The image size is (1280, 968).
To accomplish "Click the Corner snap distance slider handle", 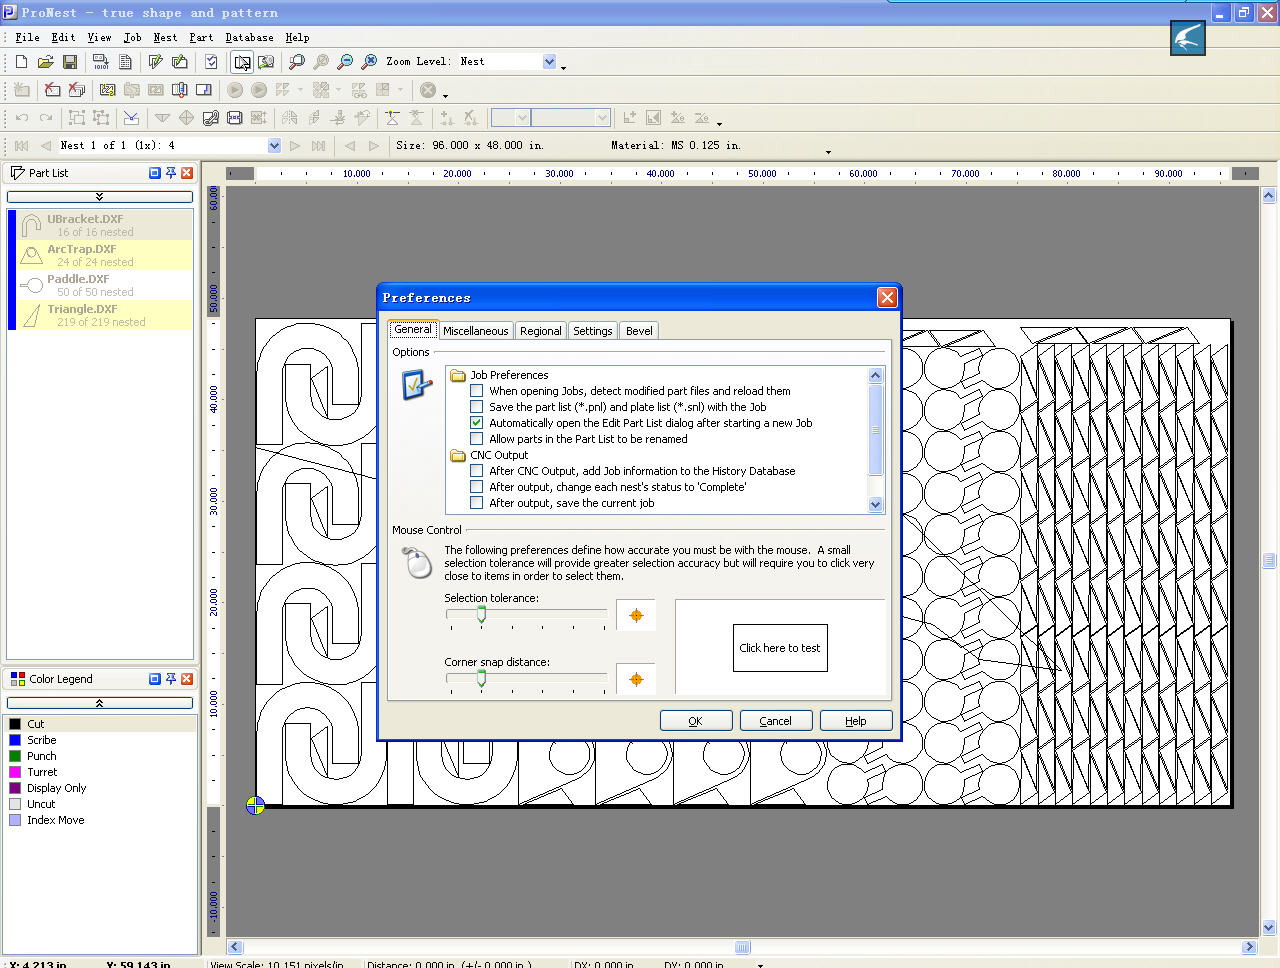I will coord(481,679).
